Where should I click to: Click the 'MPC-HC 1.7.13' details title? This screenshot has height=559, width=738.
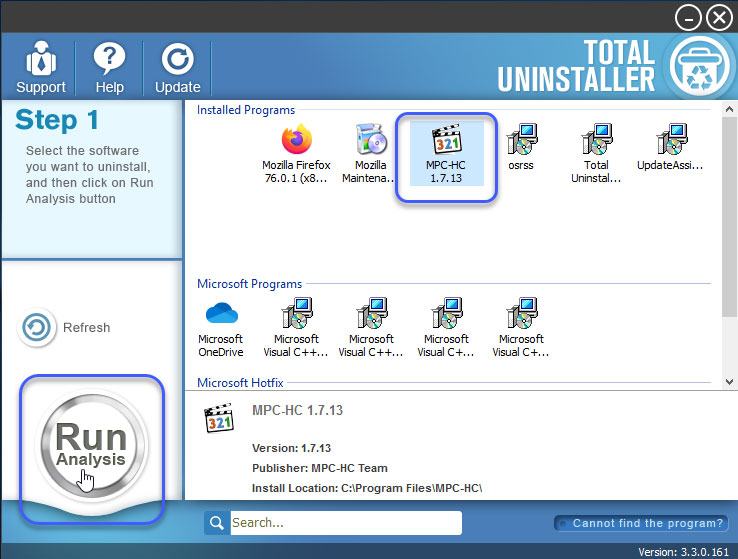[297, 410]
